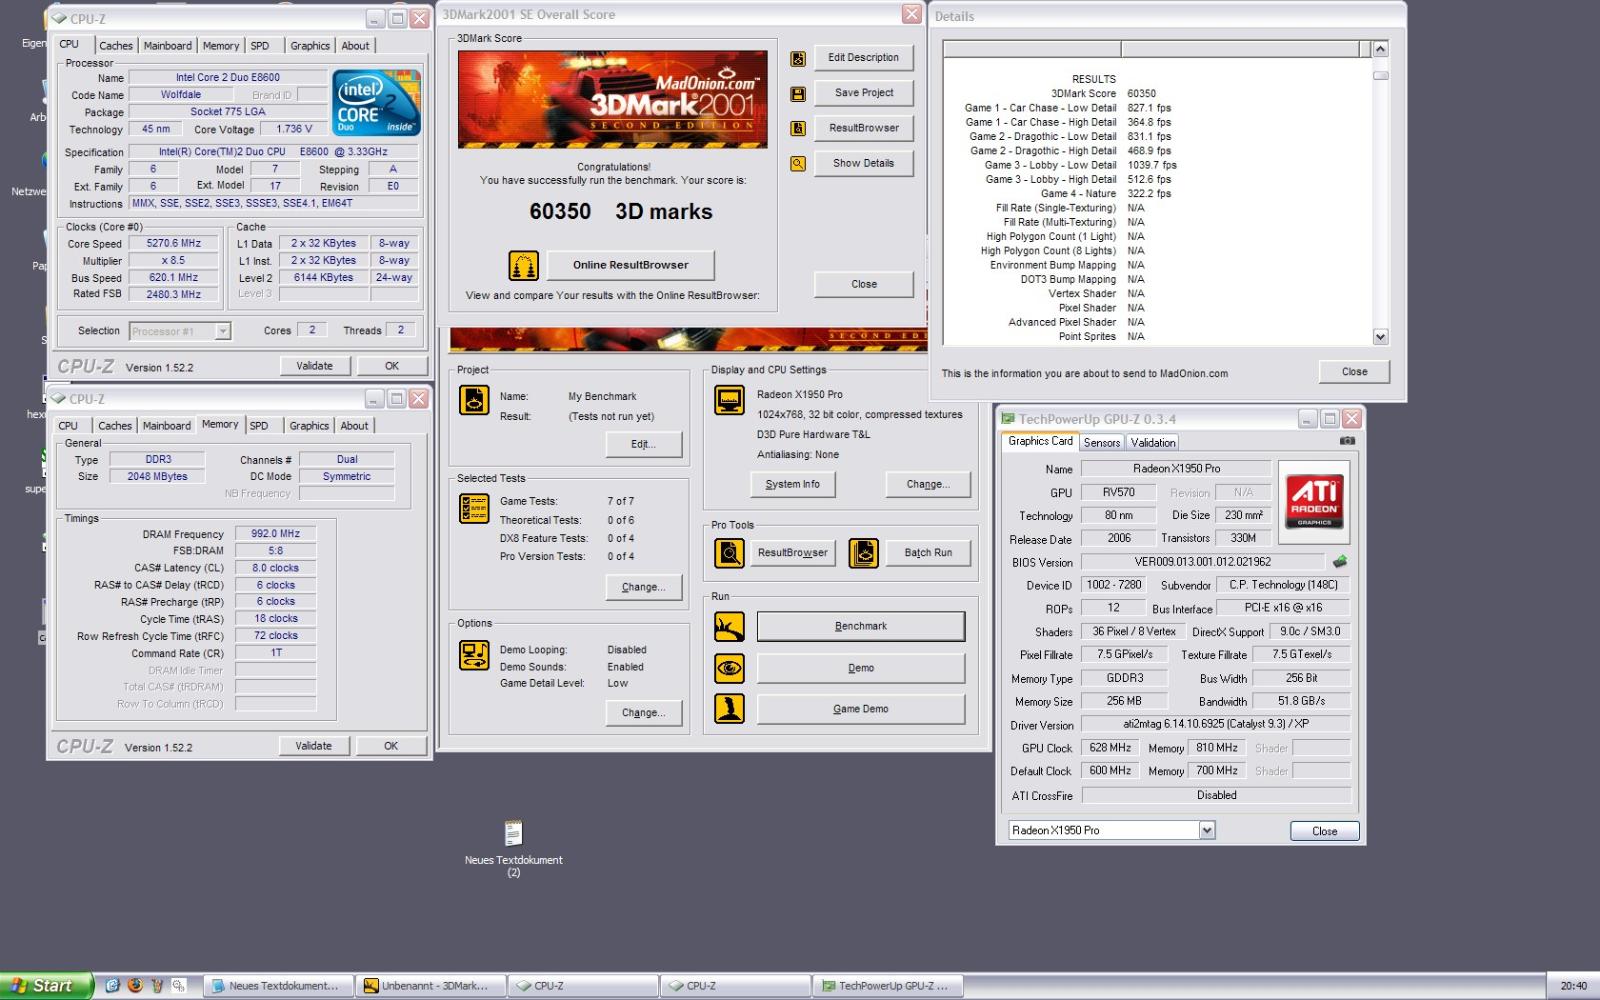Click the Options settings icon
The image size is (1600, 1000).
click(x=474, y=655)
